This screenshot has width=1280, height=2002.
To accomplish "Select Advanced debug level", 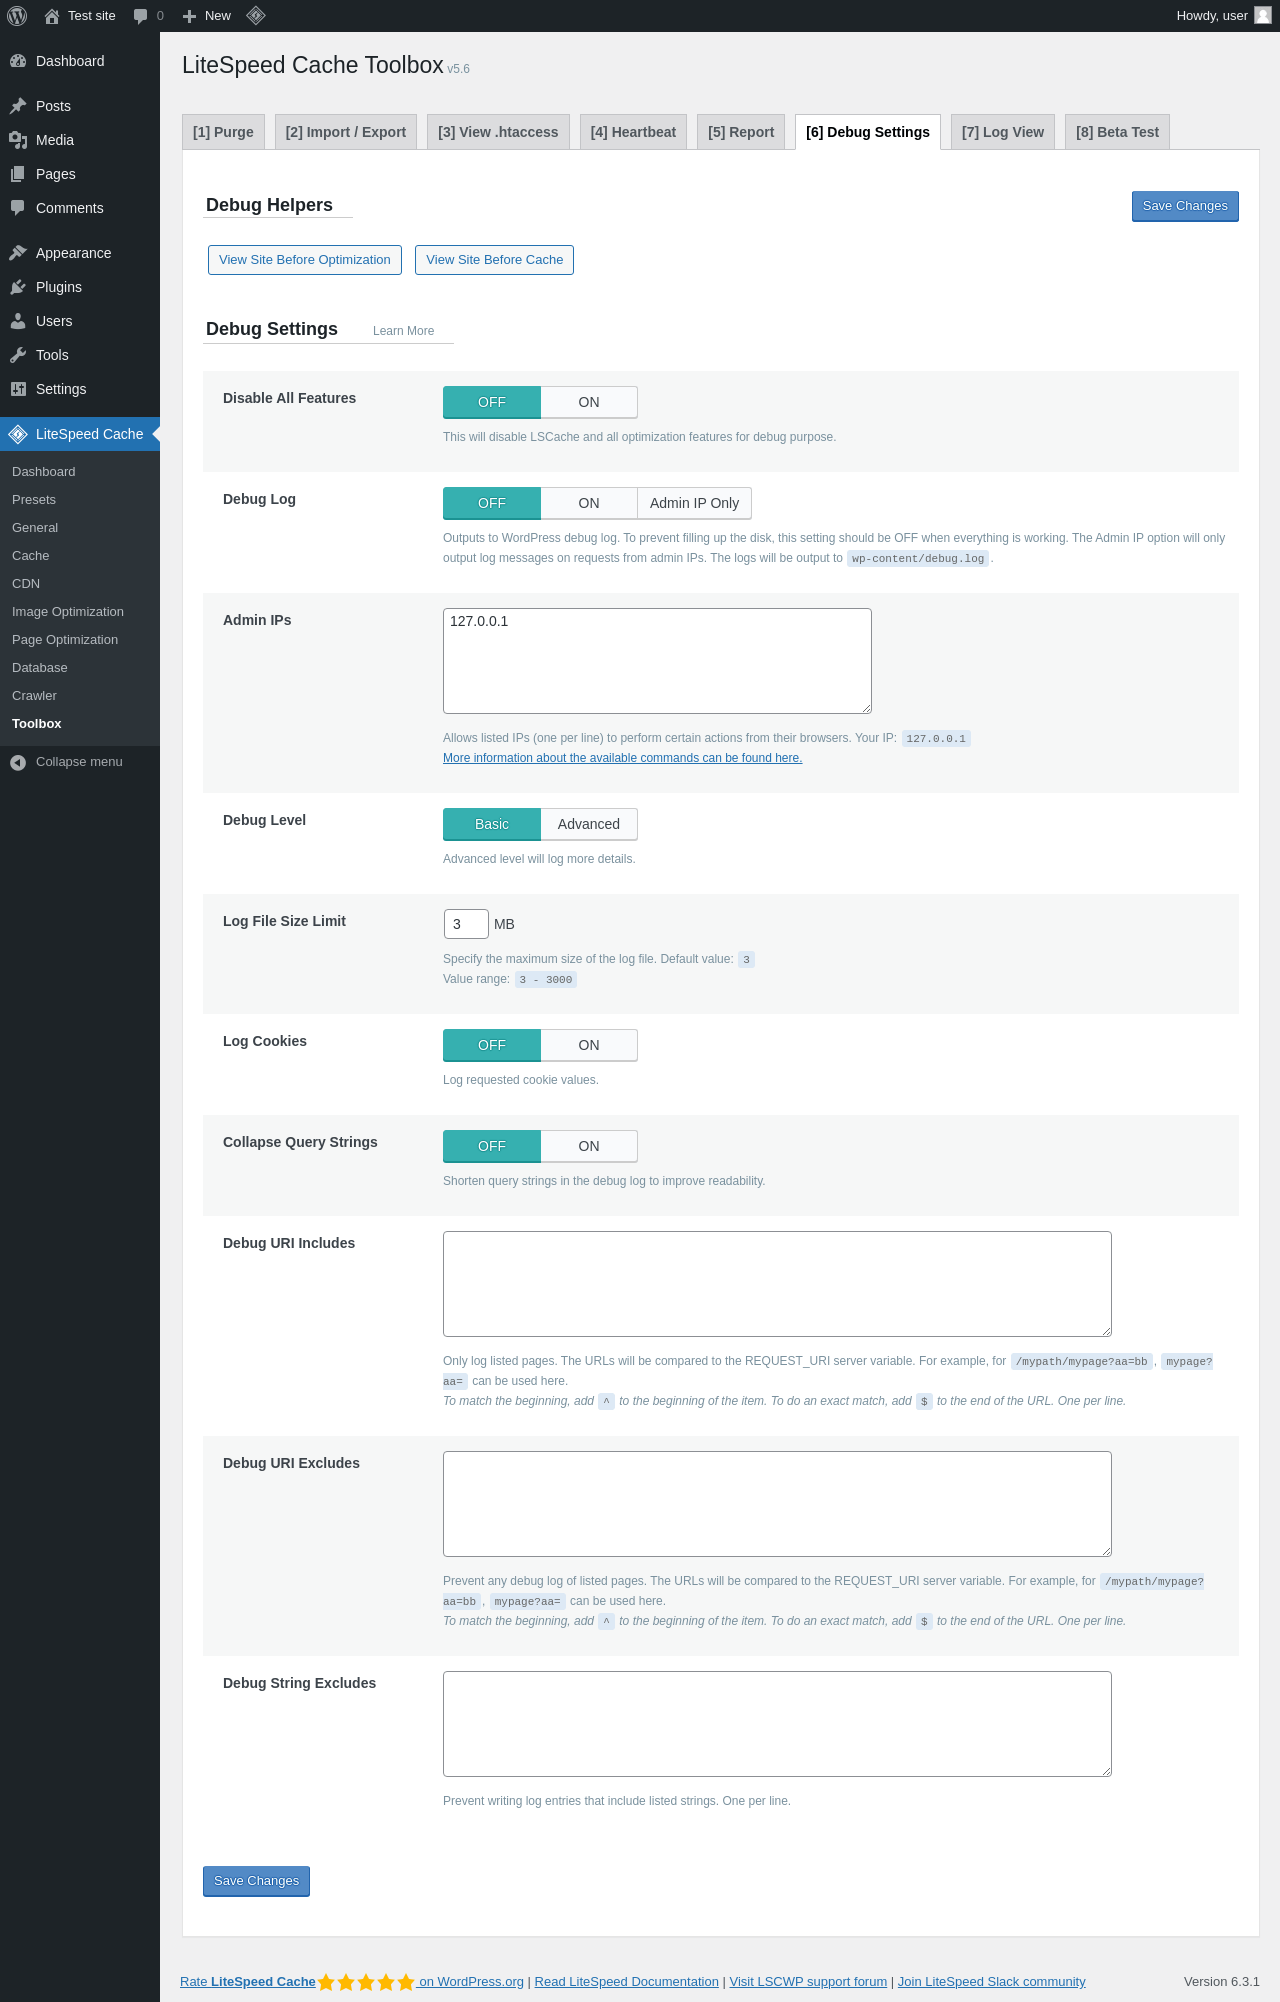I will (589, 824).
